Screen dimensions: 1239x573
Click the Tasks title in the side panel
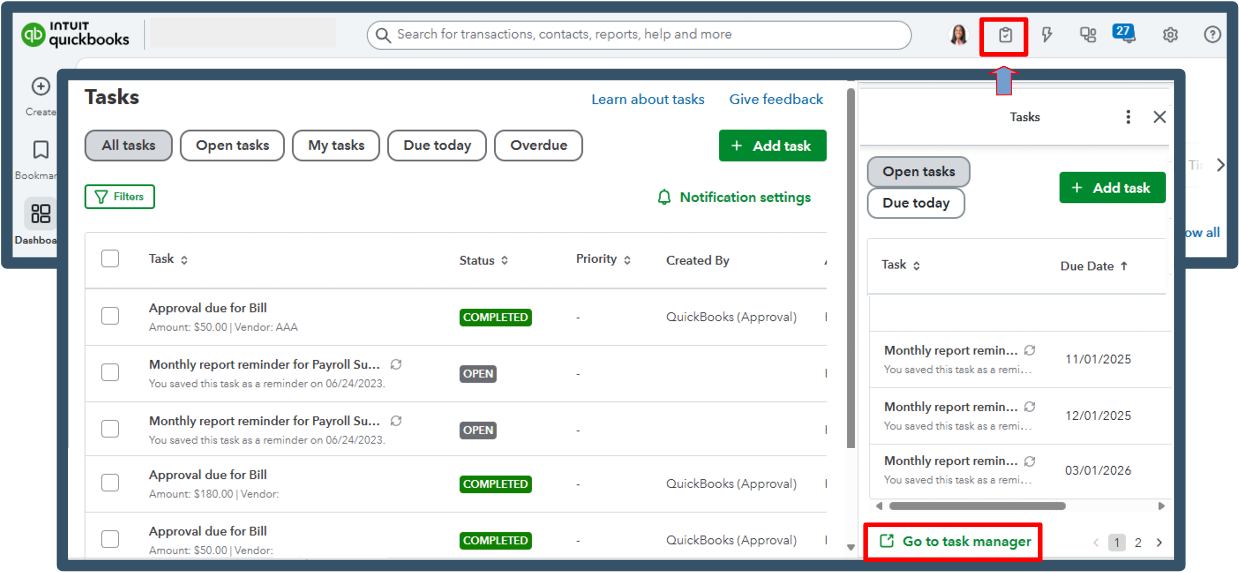pyautogui.click(x=1025, y=117)
